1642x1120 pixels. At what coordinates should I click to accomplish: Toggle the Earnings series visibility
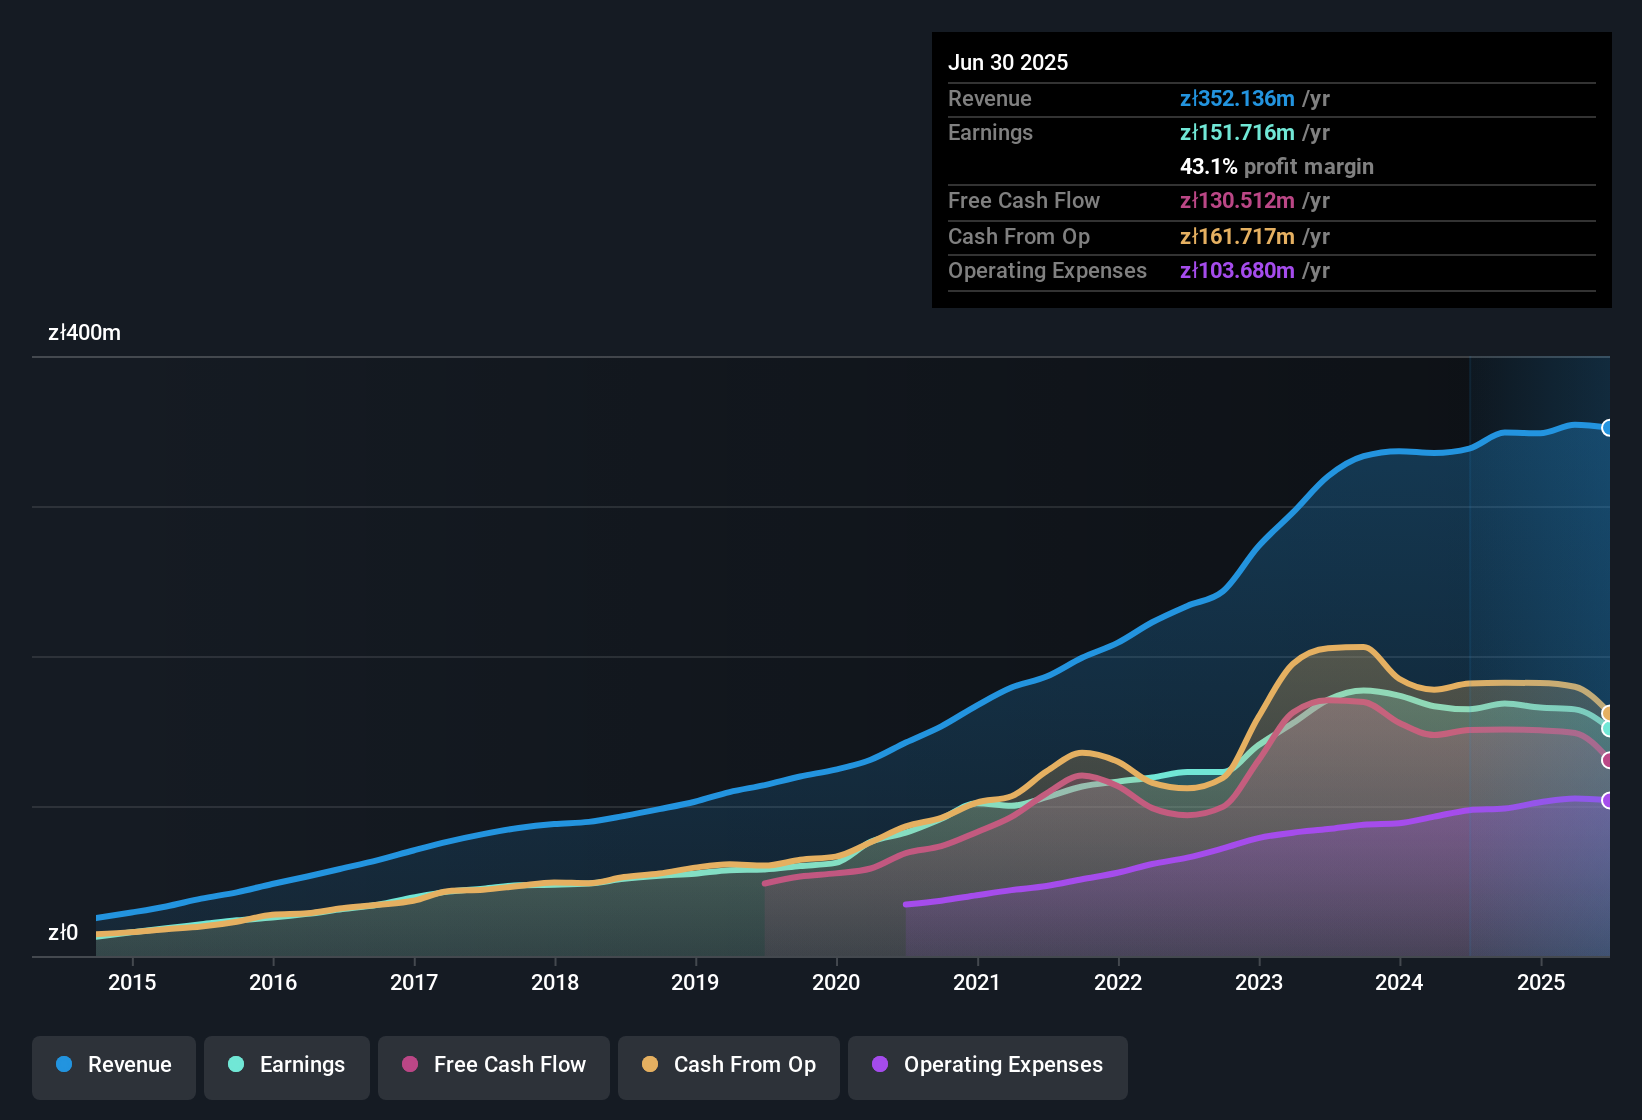(x=287, y=1065)
